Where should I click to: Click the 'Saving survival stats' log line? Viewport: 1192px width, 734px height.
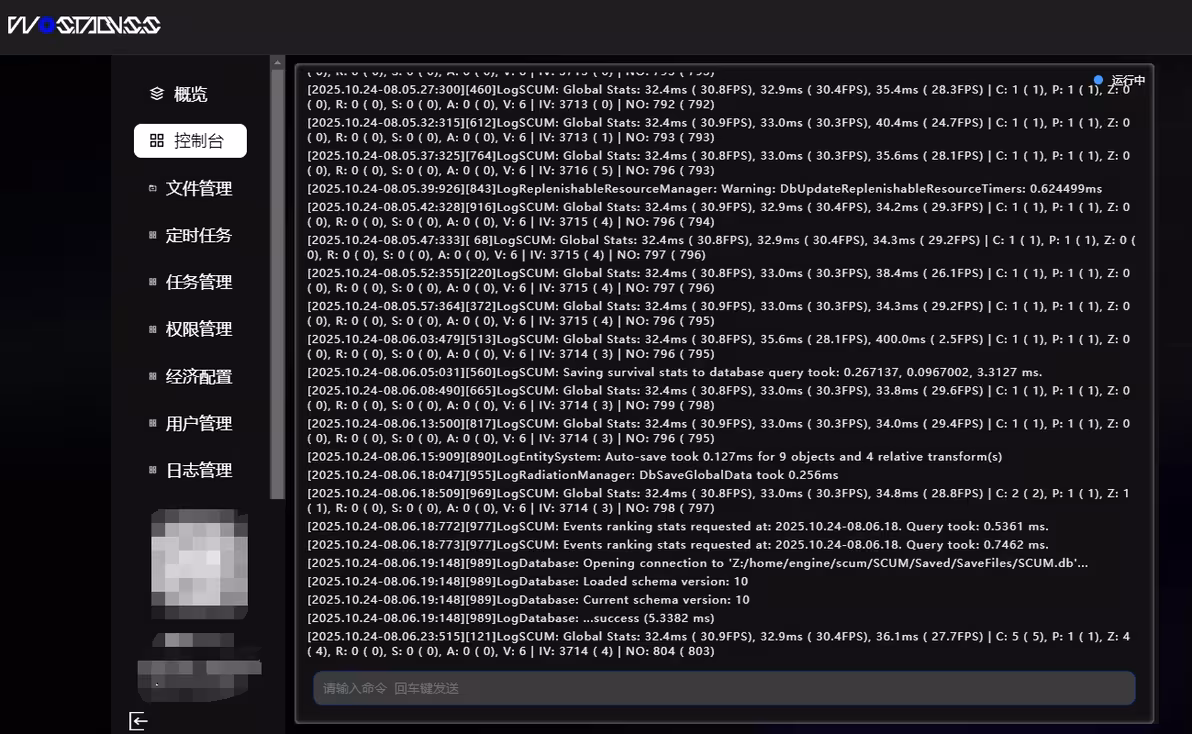[x=674, y=372]
